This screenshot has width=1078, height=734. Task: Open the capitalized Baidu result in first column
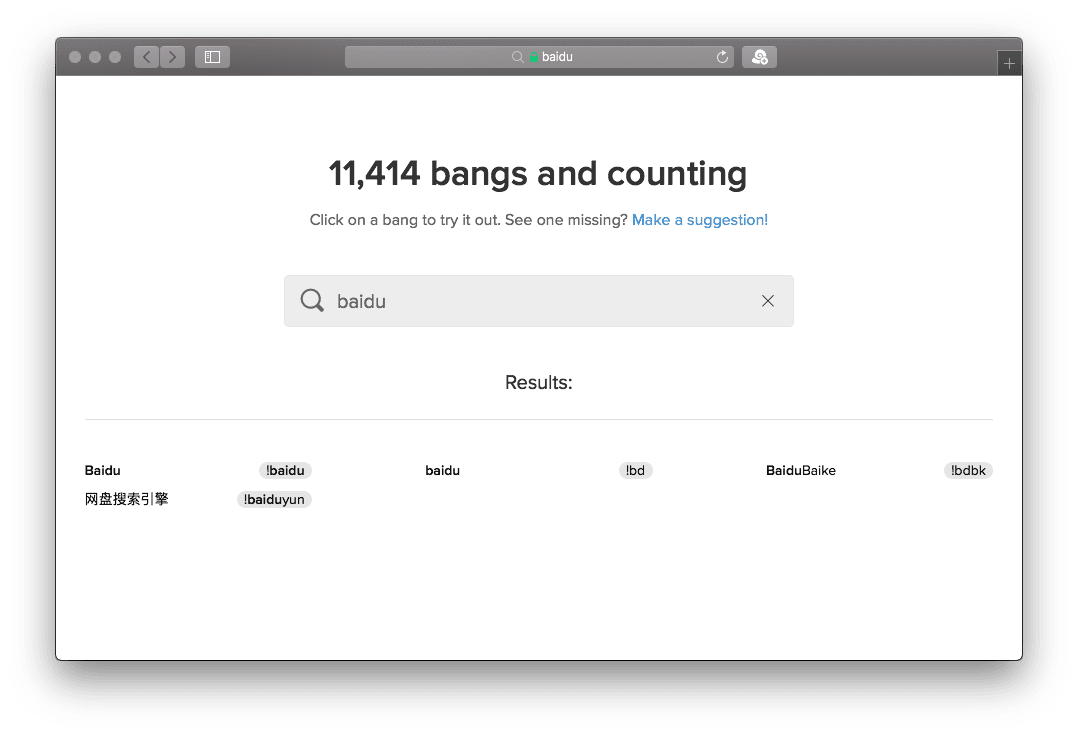click(103, 471)
